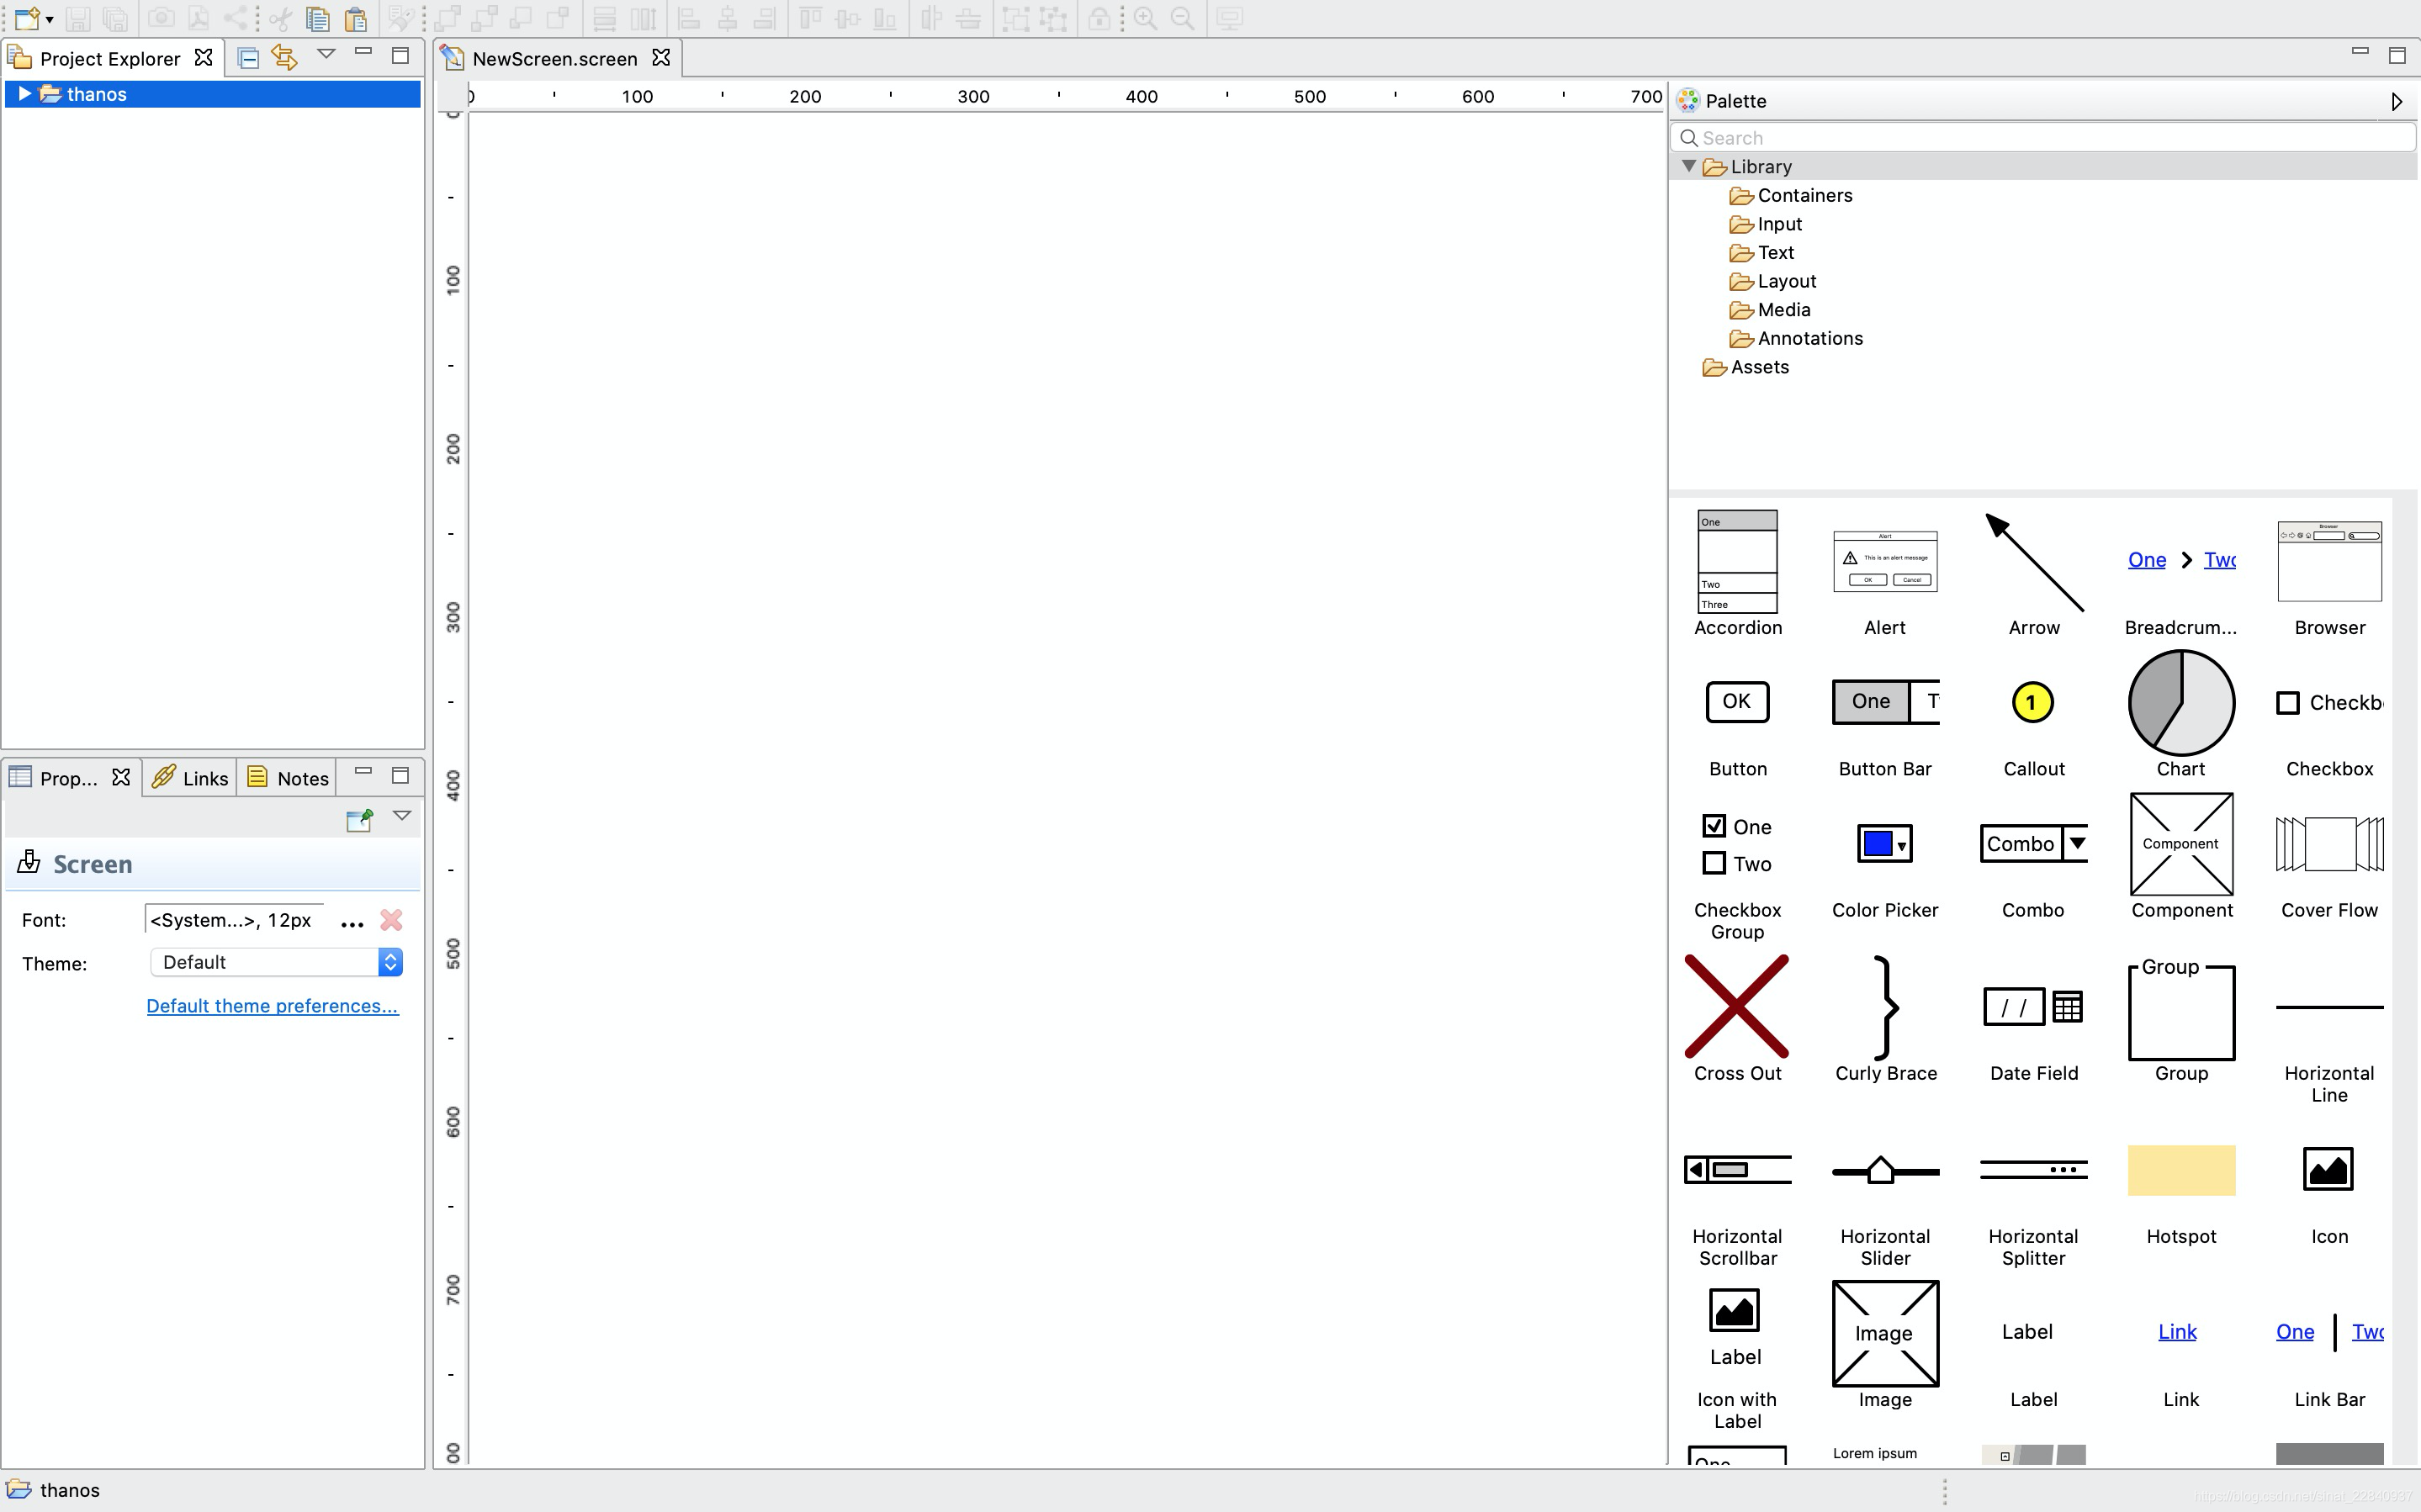Toggle the collapse-all icon in Project Explorer
2421x1512 pixels.
tap(247, 57)
